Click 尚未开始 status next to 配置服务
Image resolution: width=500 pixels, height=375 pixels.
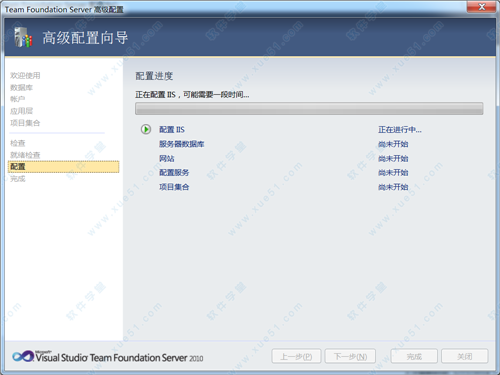click(x=393, y=173)
